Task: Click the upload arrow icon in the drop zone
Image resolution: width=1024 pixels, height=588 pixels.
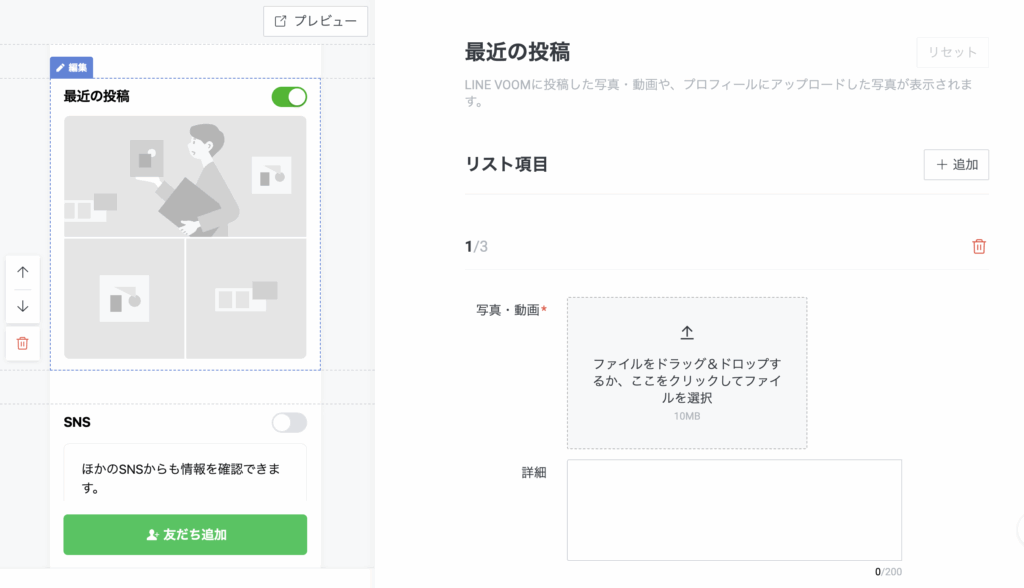Action: pyautogui.click(x=687, y=333)
